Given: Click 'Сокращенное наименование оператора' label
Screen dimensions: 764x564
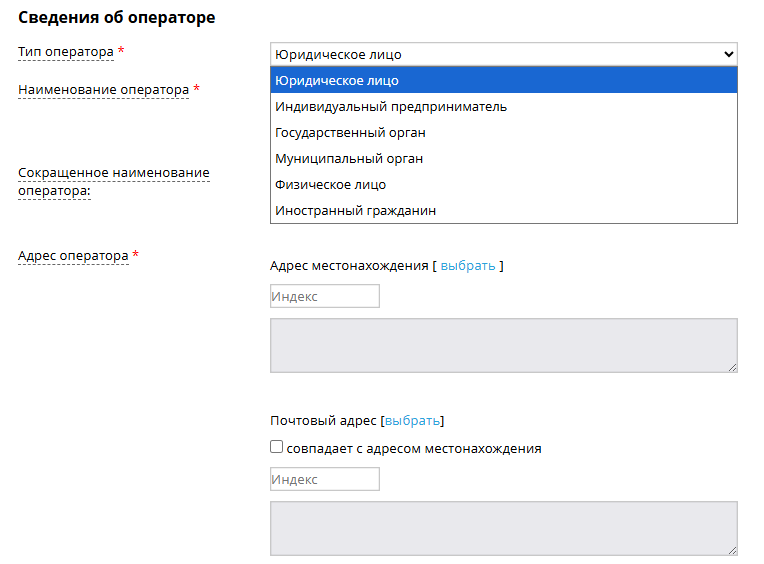Looking at the screenshot, I should click(x=113, y=181).
